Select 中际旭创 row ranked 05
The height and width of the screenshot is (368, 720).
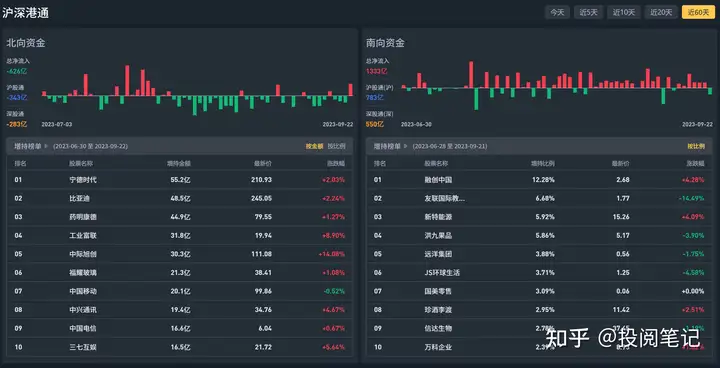point(180,254)
